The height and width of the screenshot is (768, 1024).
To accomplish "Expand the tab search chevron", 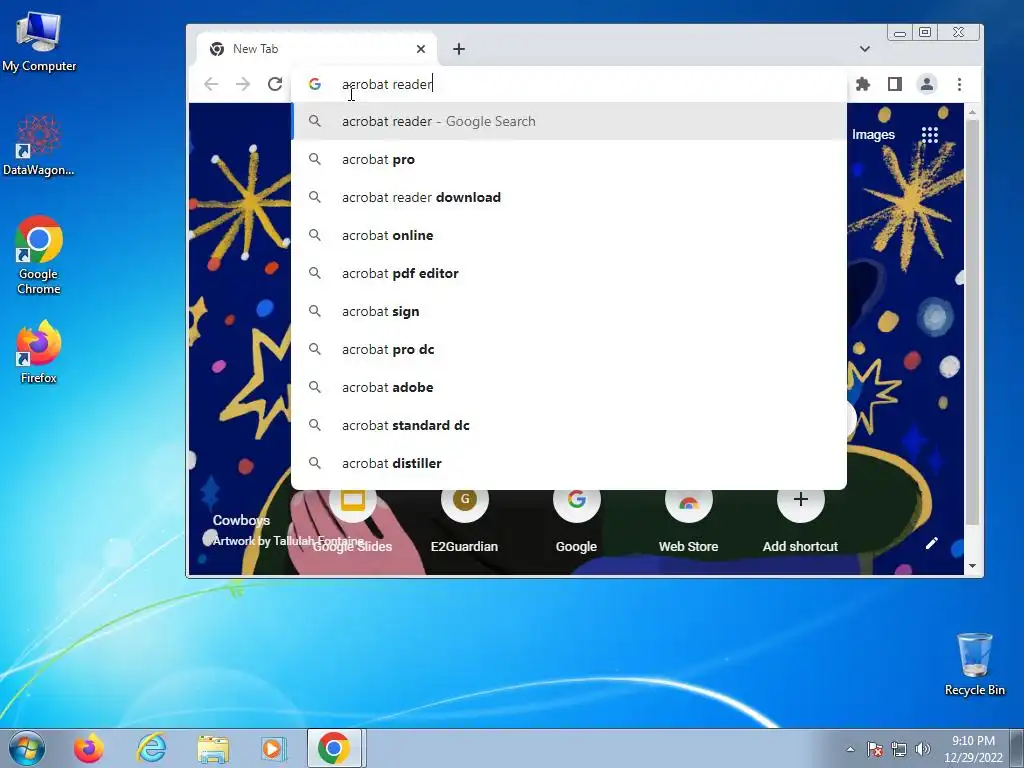I will coord(865,49).
